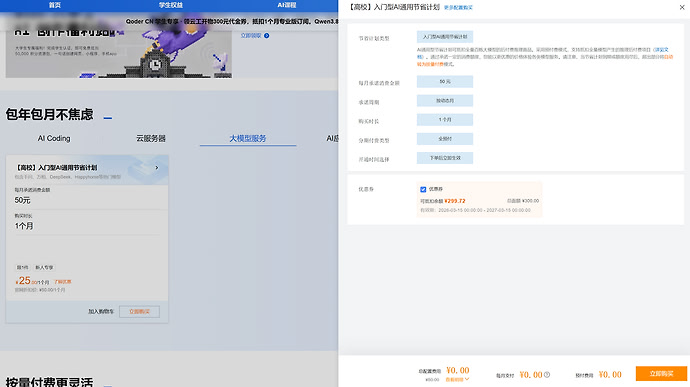
Task: Open the 了解优惠 link beside the price
Action: 63,282
